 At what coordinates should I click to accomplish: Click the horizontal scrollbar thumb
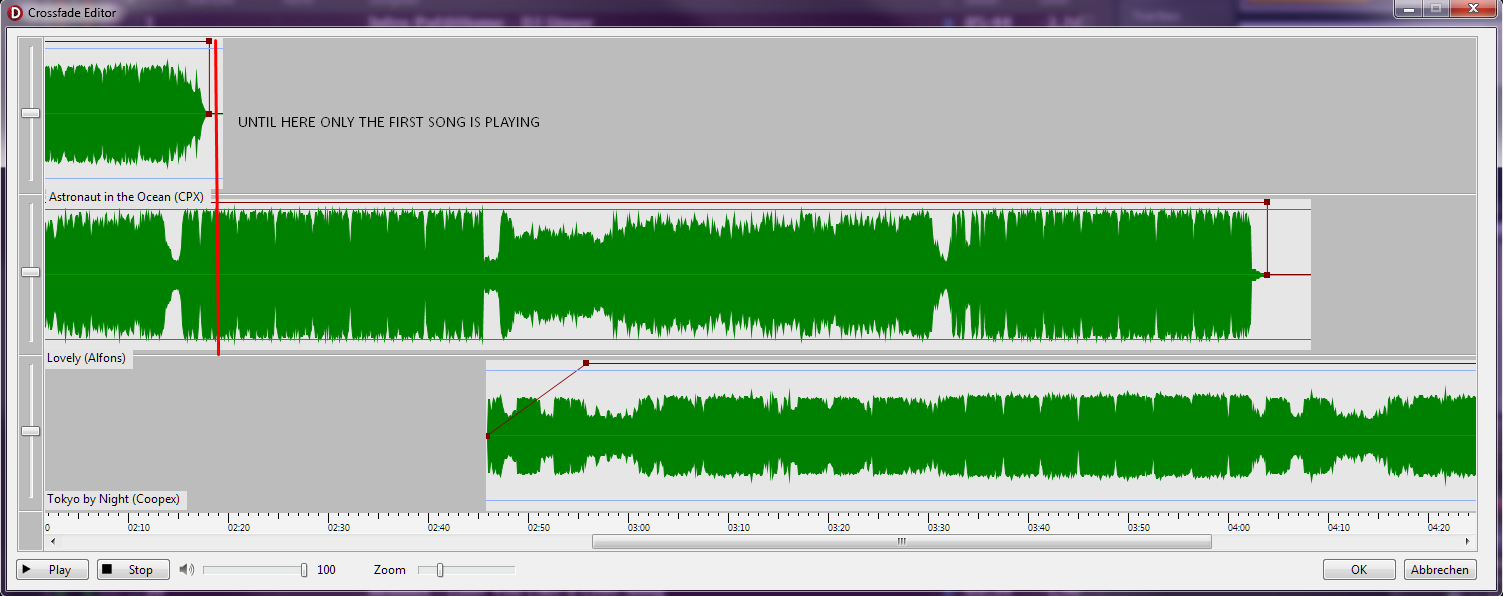coord(901,542)
